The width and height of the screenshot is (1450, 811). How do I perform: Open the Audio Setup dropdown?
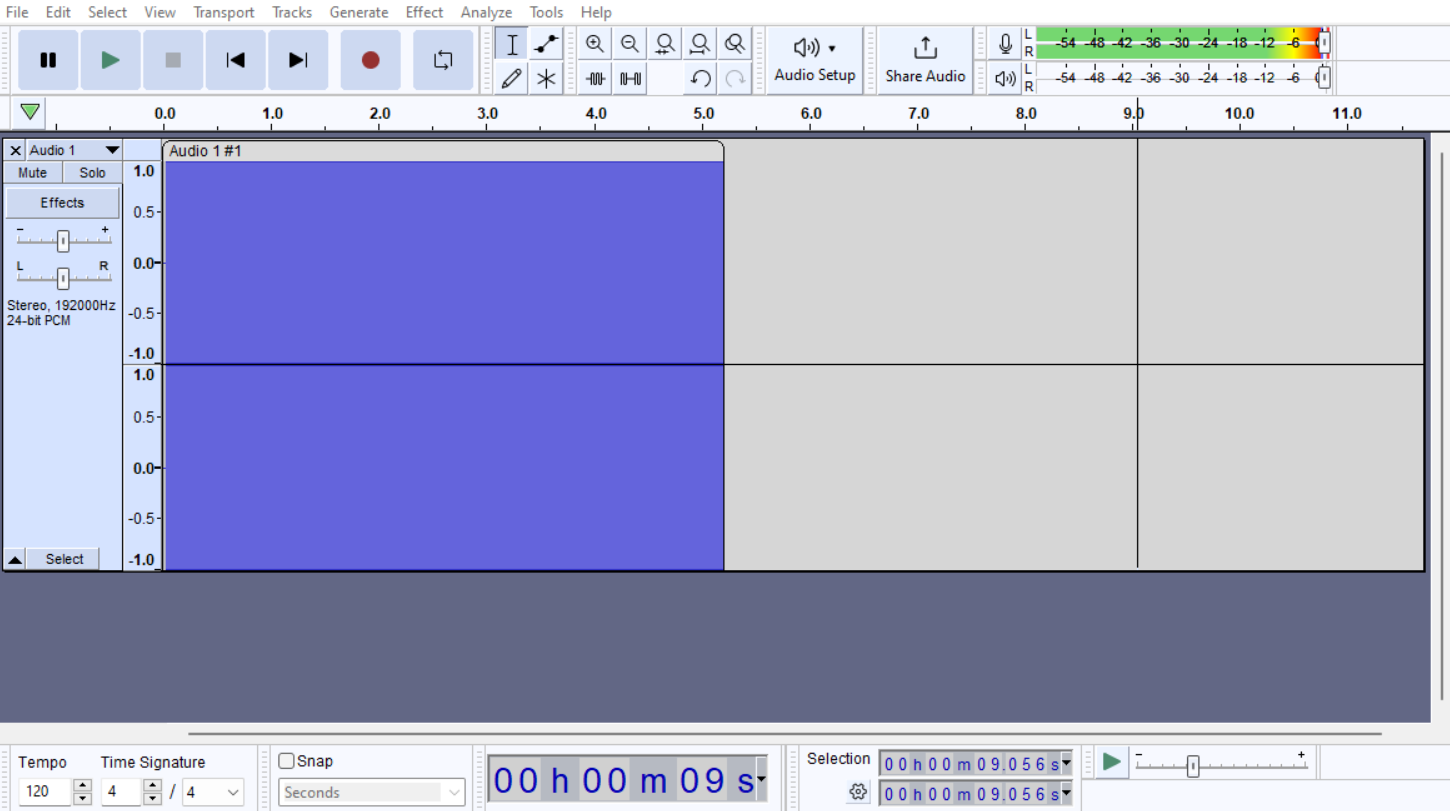pos(815,60)
